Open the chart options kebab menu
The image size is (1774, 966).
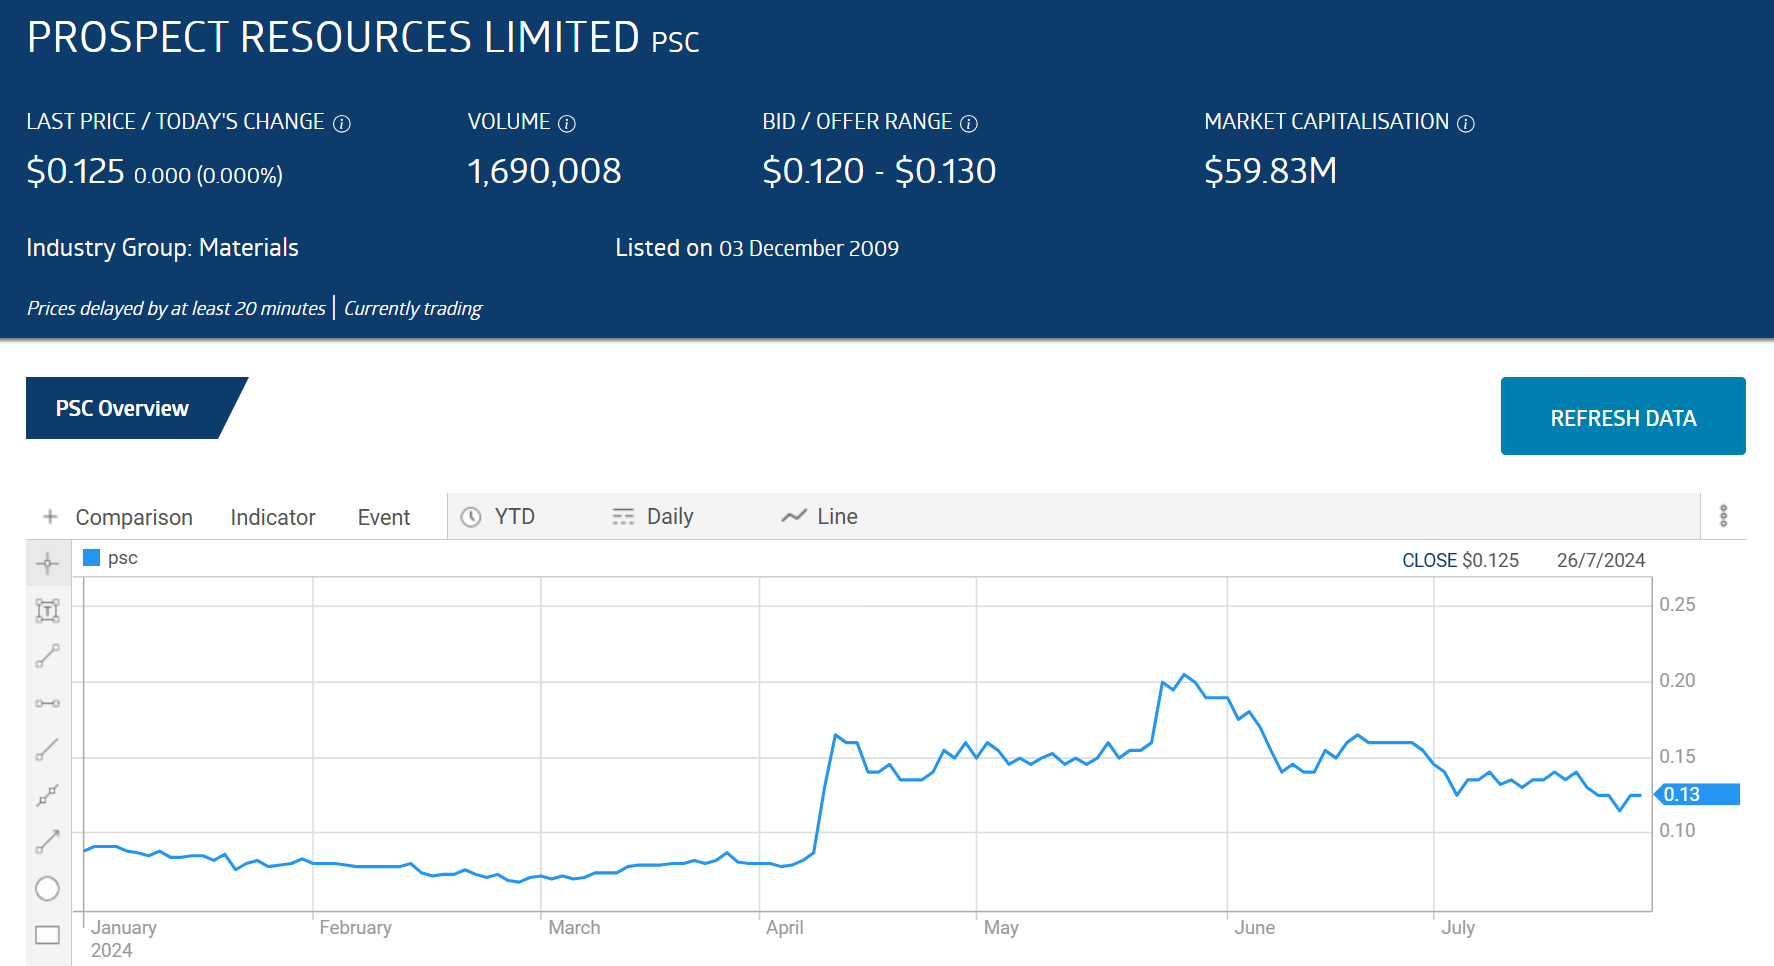click(1723, 516)
